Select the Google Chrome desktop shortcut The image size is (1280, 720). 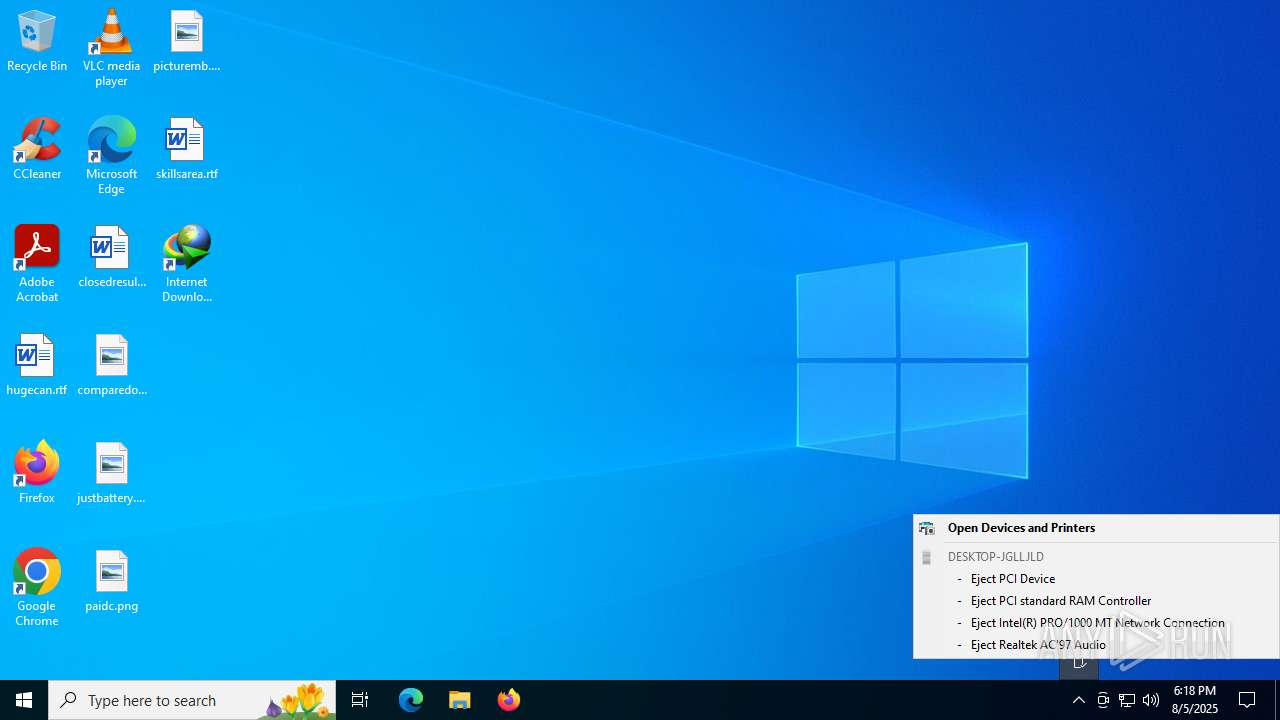pyautogui.click(x=37, y=588)
